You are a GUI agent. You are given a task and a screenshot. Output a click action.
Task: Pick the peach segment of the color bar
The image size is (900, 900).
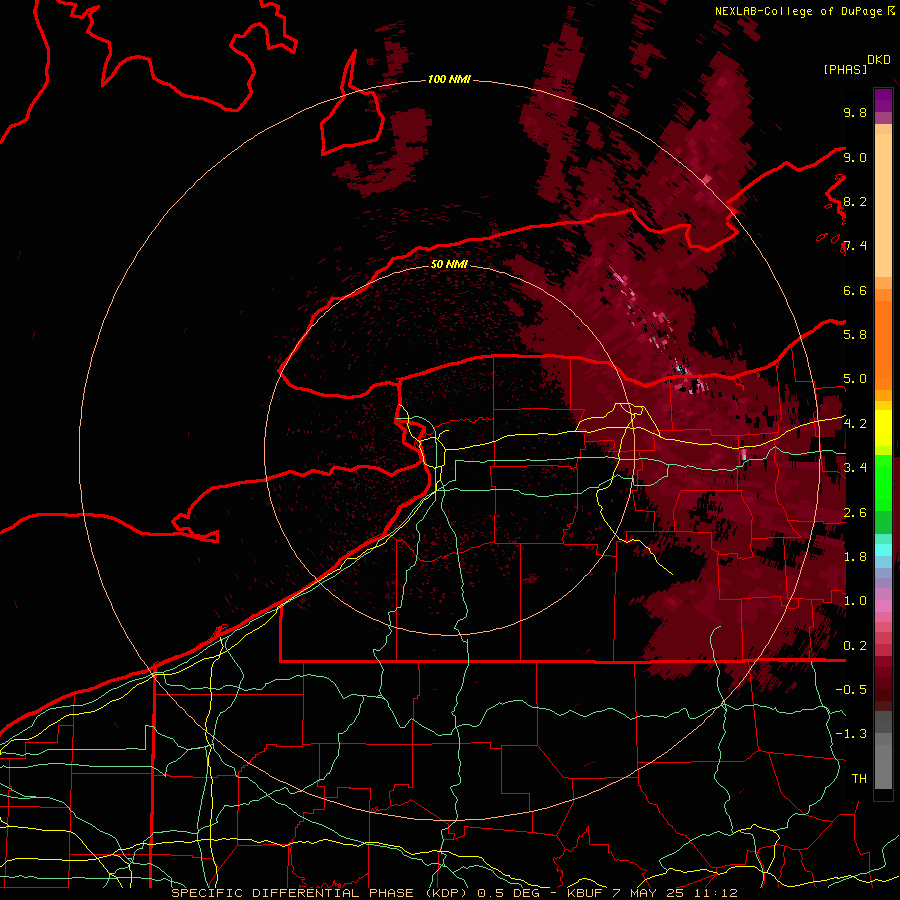883,205
